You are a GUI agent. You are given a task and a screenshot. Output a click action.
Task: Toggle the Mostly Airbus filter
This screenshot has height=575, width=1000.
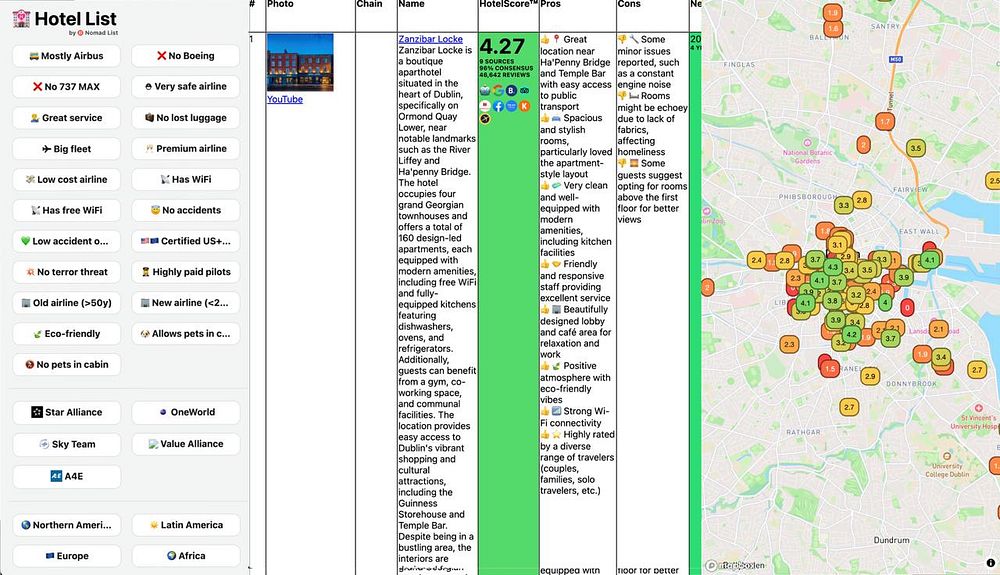66,55
